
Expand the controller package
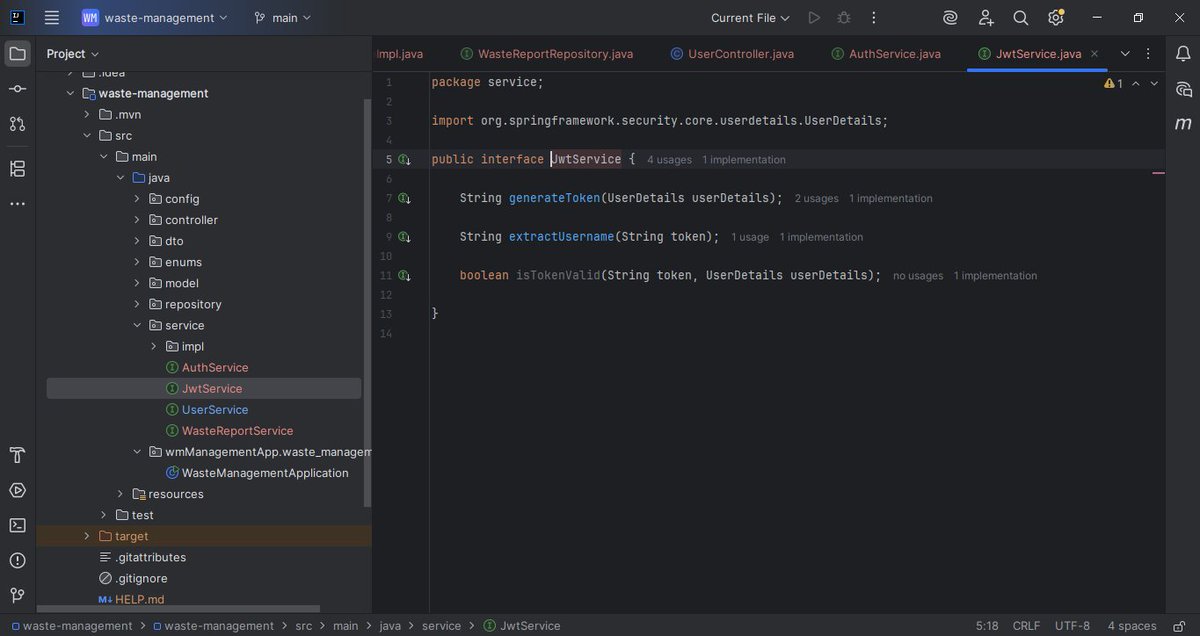[137, 220]
